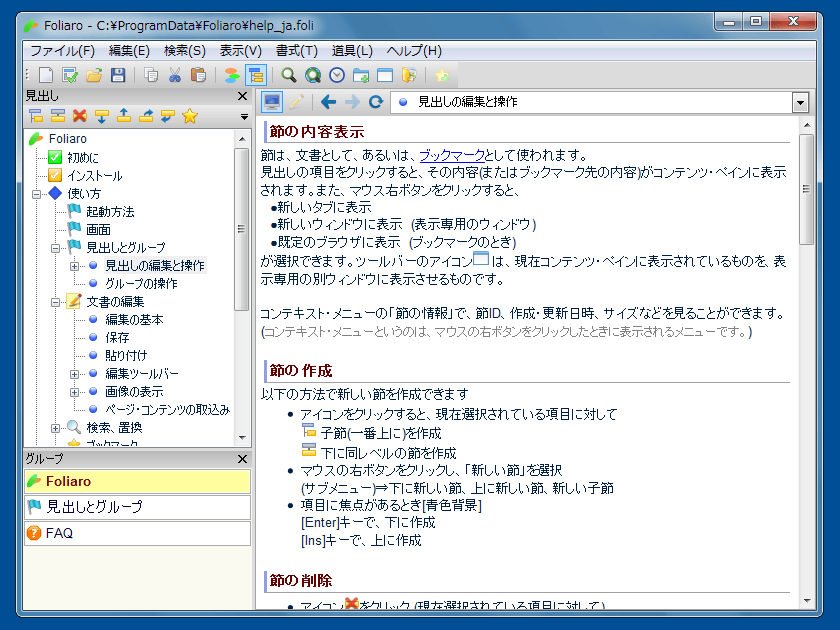The height and width of the screenshot is (630, 840).
Task: Select the Foliaro group in グループ pane
Action: pos(138,481)
